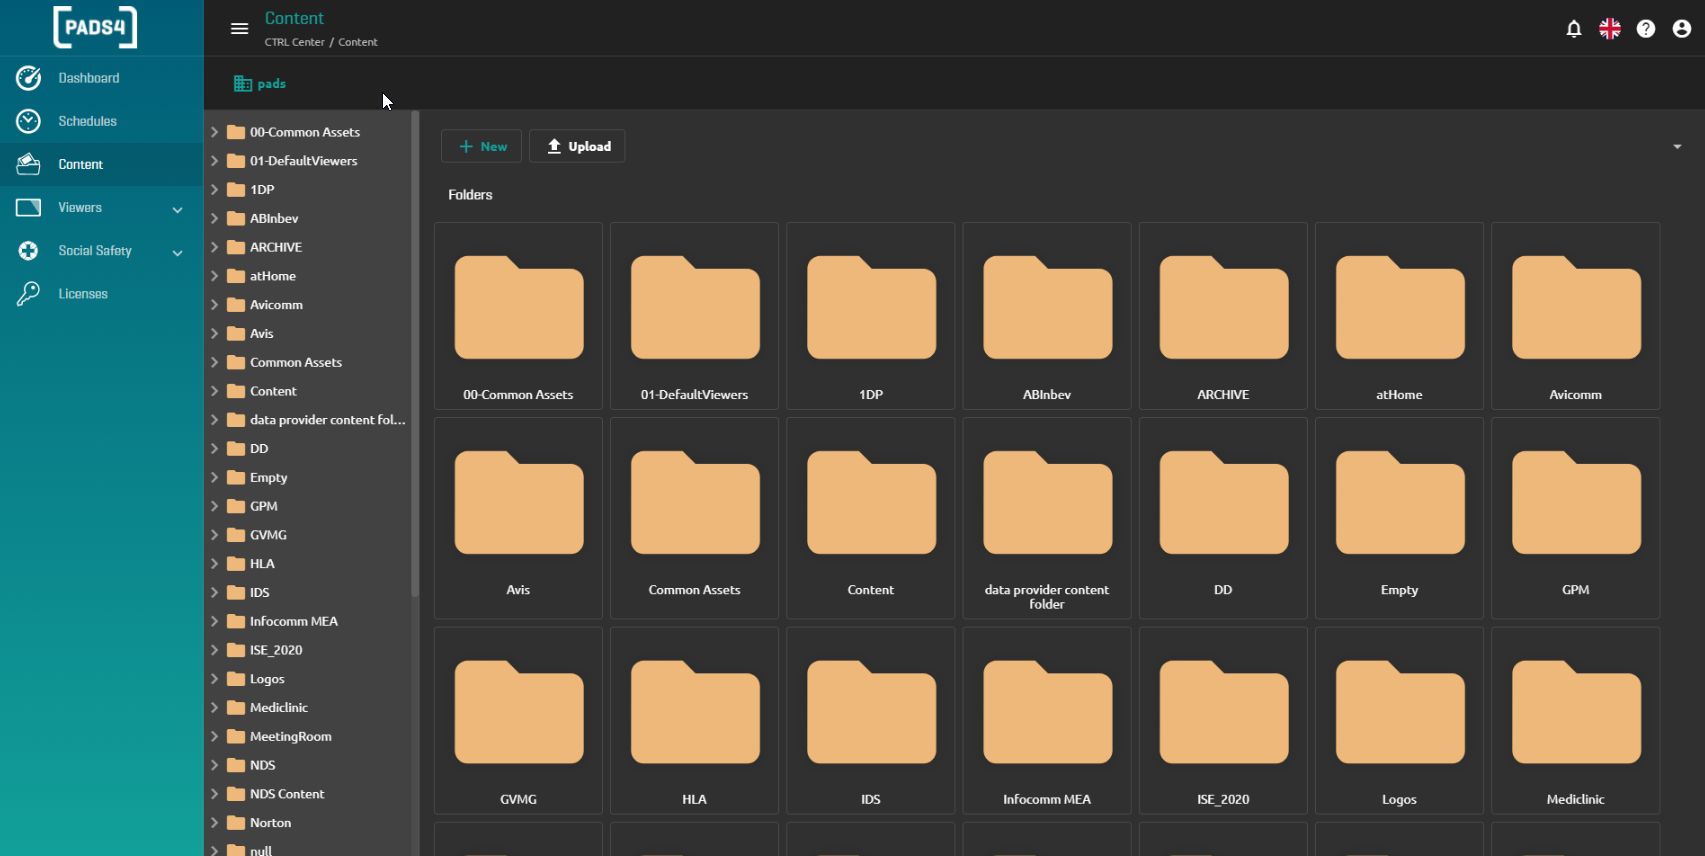
Task: Click the PADS4 logo
Action: 95,28
